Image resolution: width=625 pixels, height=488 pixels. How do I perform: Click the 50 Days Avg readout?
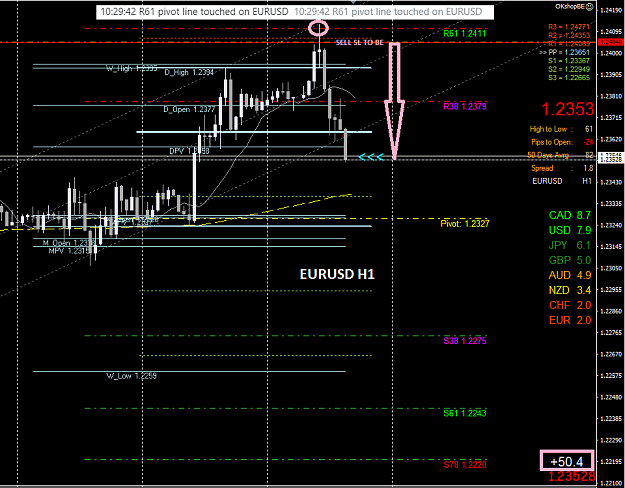[560, 155]
